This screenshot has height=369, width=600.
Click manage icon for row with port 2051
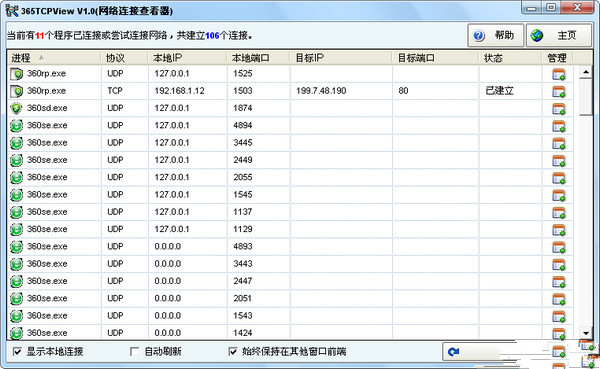[x=559, y=299]
